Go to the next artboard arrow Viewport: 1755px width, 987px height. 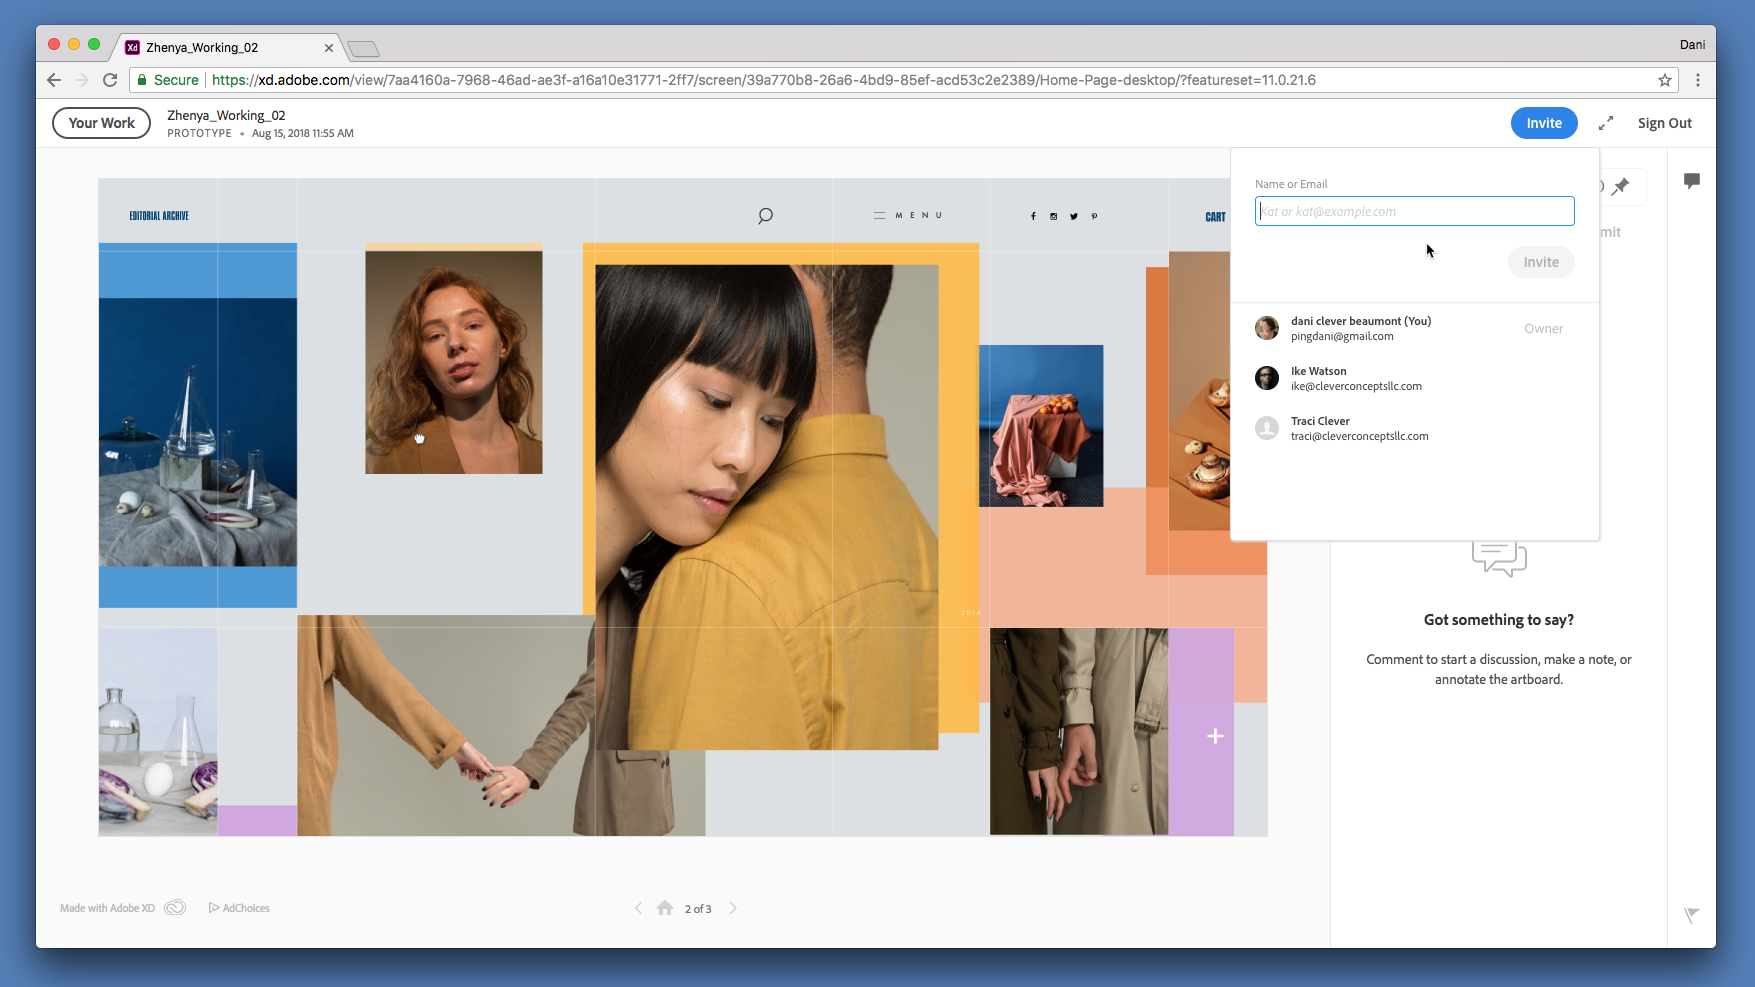click(x=733, y=908)
